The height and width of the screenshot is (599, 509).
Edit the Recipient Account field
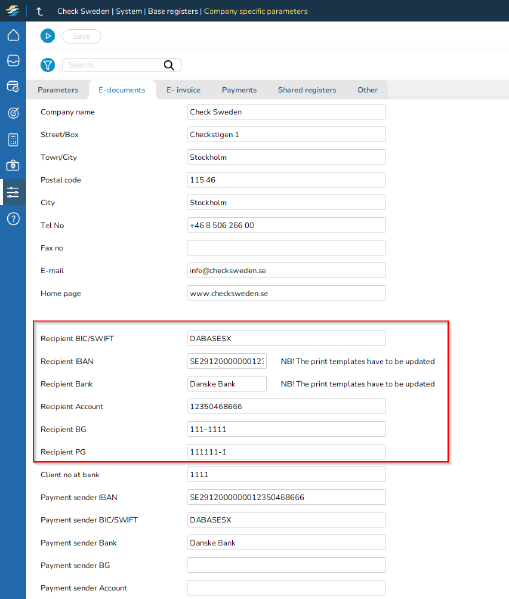pyautogui.click(x=286, y=406)
